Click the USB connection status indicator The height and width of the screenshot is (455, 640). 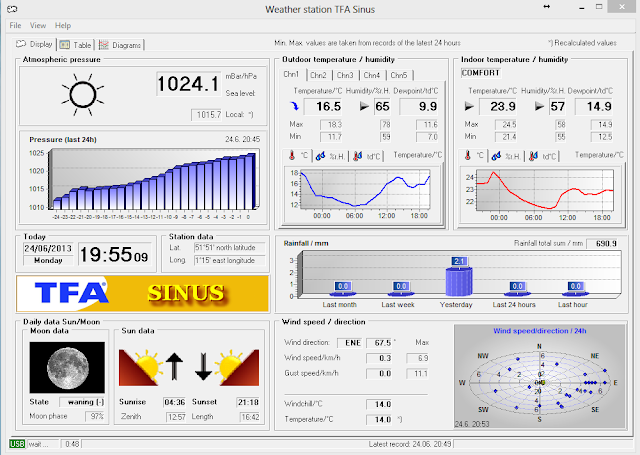(17, 444)
